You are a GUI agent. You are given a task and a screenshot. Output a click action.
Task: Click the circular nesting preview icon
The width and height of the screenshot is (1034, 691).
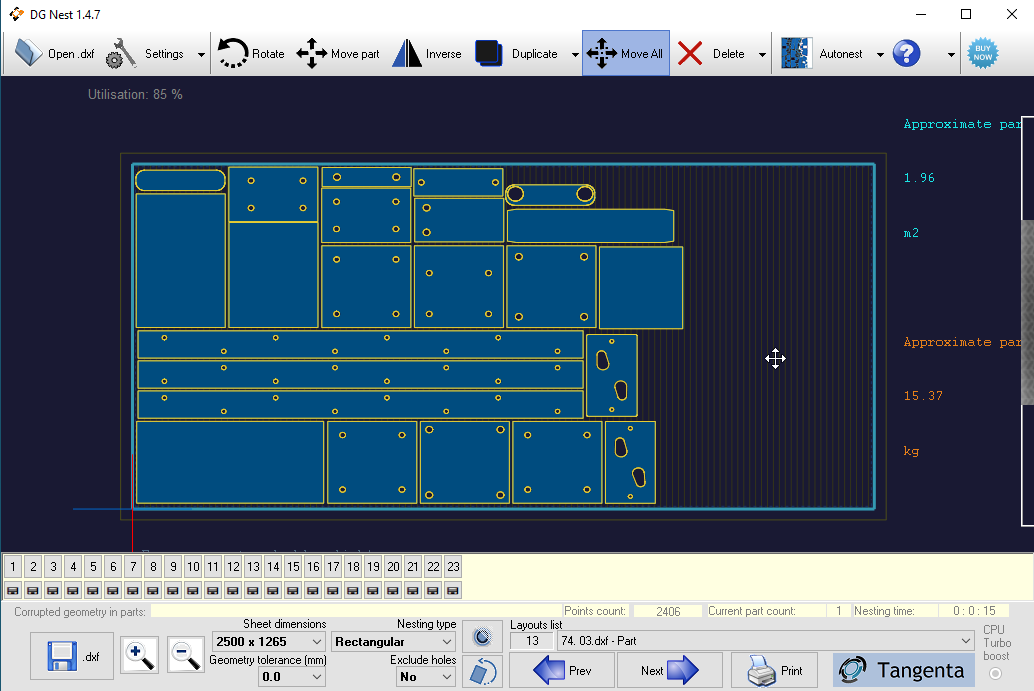pos(483,636)
